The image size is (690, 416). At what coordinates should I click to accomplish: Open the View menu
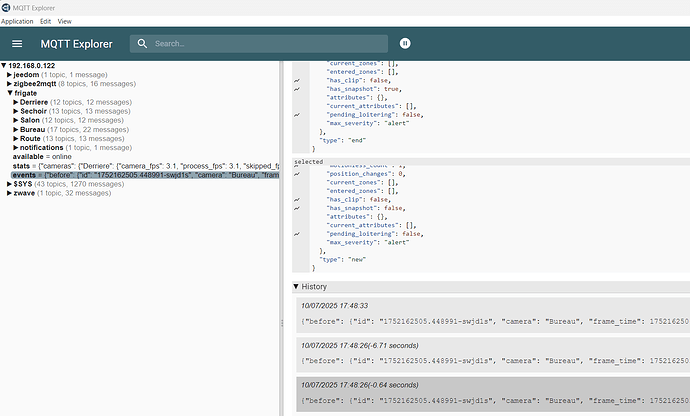(64, 21)
